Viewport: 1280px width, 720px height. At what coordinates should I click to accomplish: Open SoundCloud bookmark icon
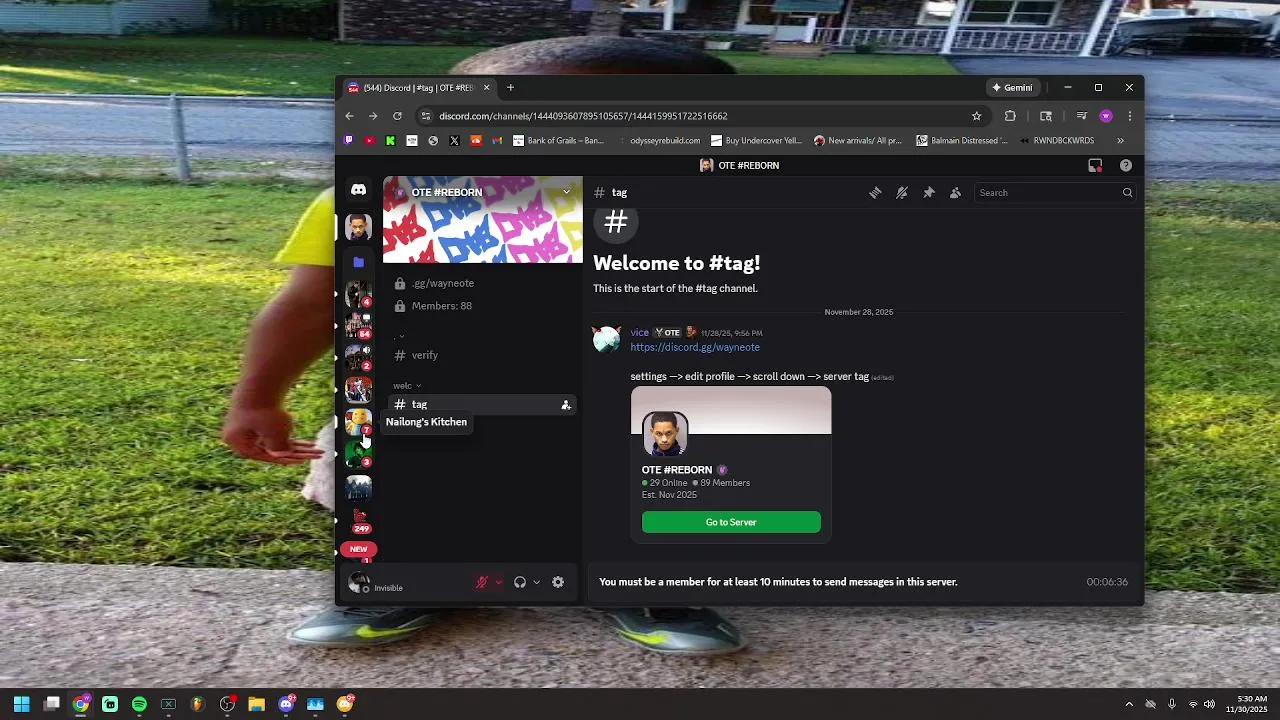coord(476,141)
